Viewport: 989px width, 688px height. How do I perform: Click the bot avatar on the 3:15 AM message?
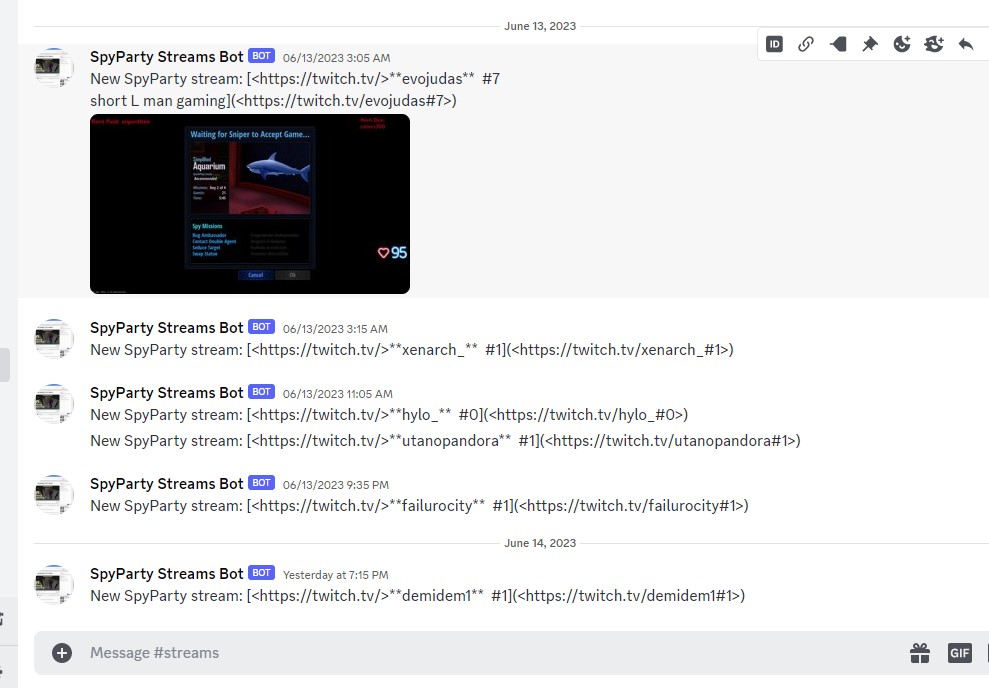[x=54, y=339]
